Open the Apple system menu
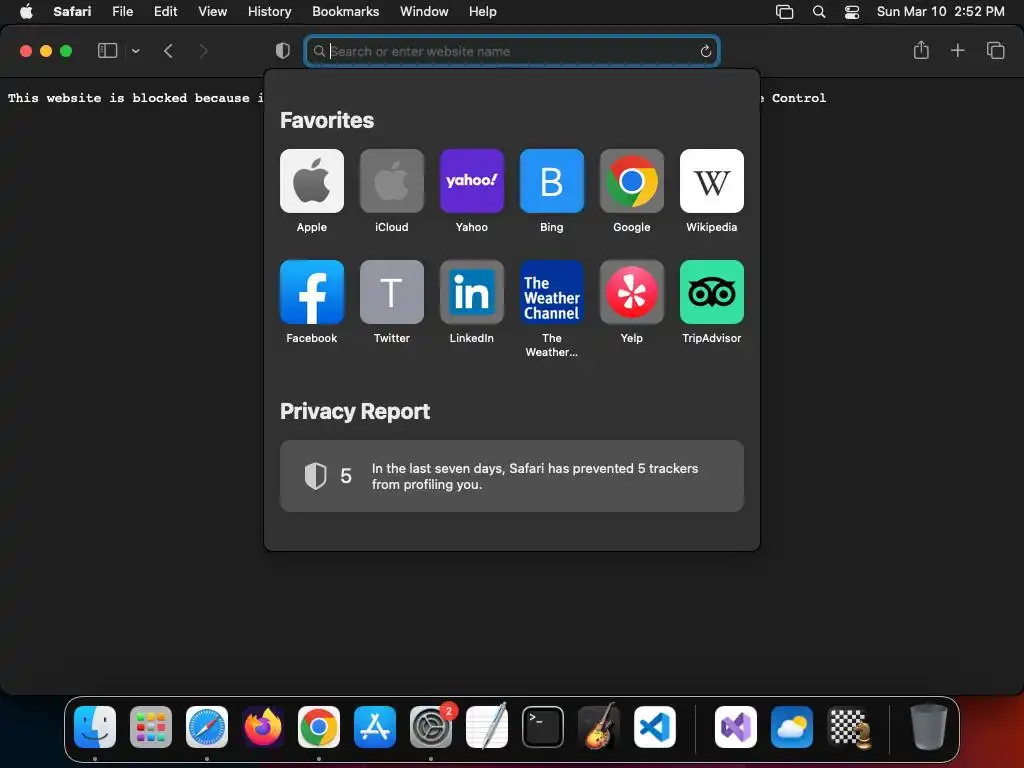The width and height of the screenshot is (1024, 768). tap(26, 12)
